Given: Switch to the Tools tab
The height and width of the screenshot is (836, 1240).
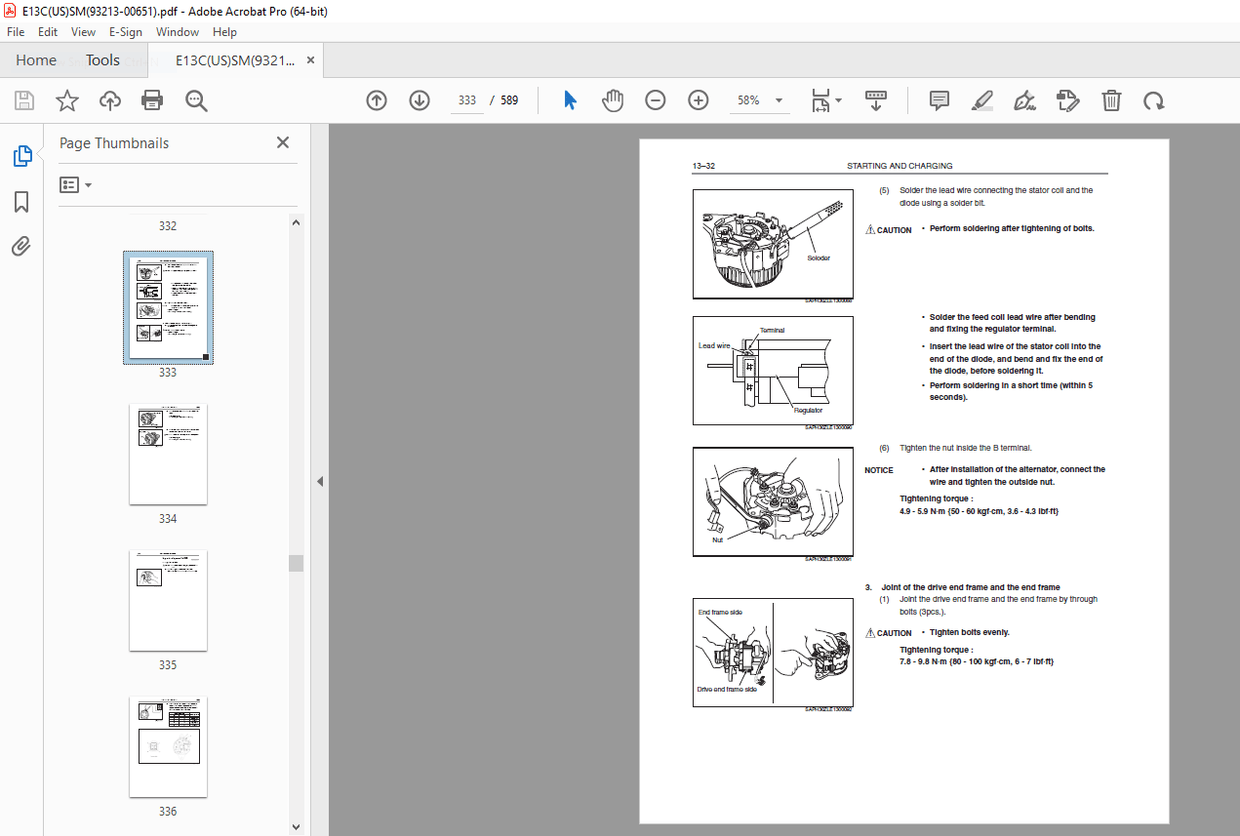Looking at the screenshot, I should point(102,60).
